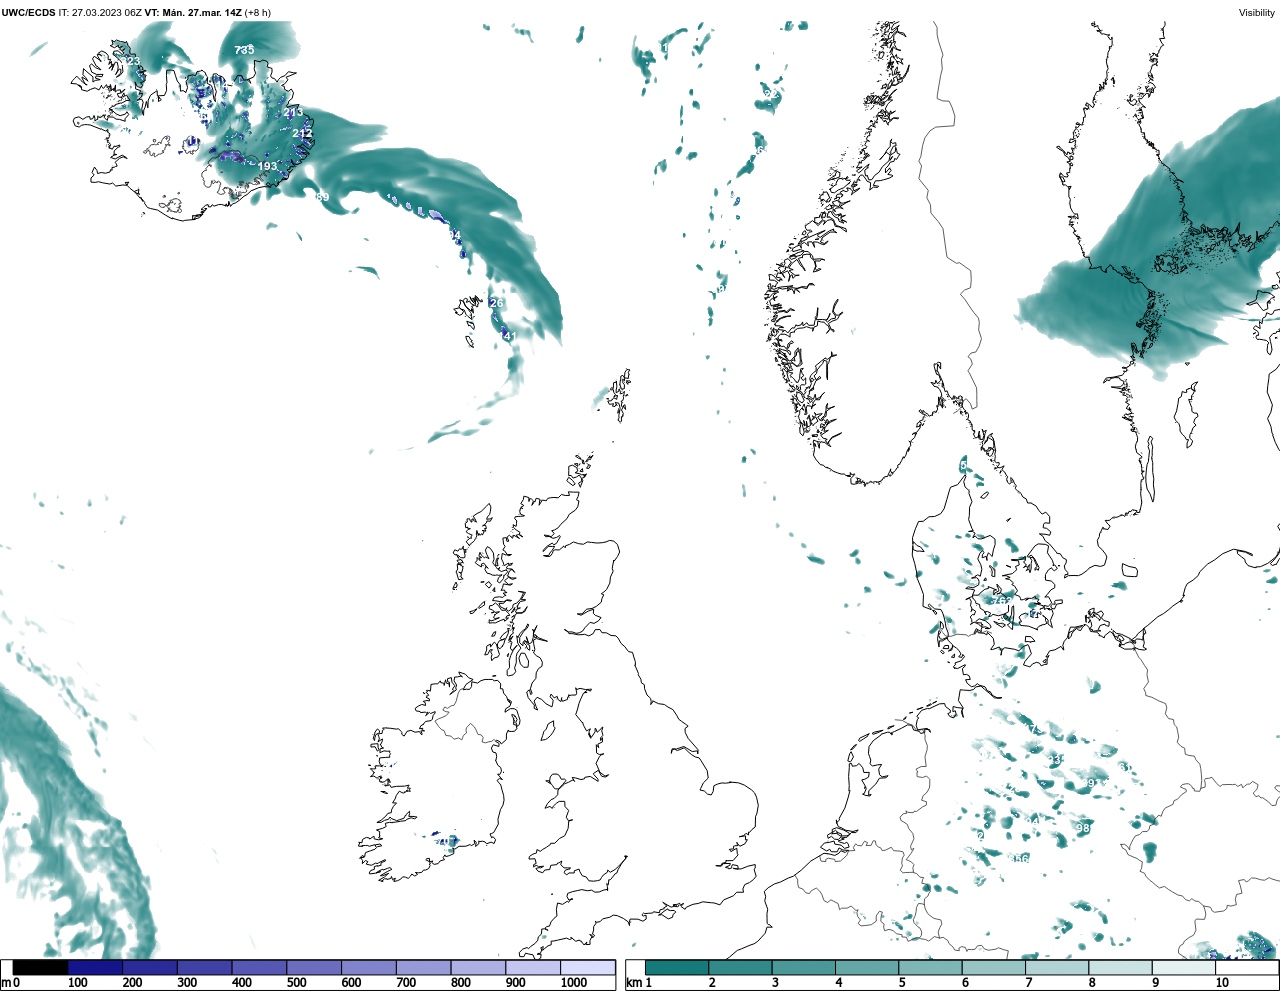Screen dimensions: 1280x991
Task: Click the 89 visibility value off Iceland's coast
Action: [x=322, y=197]
